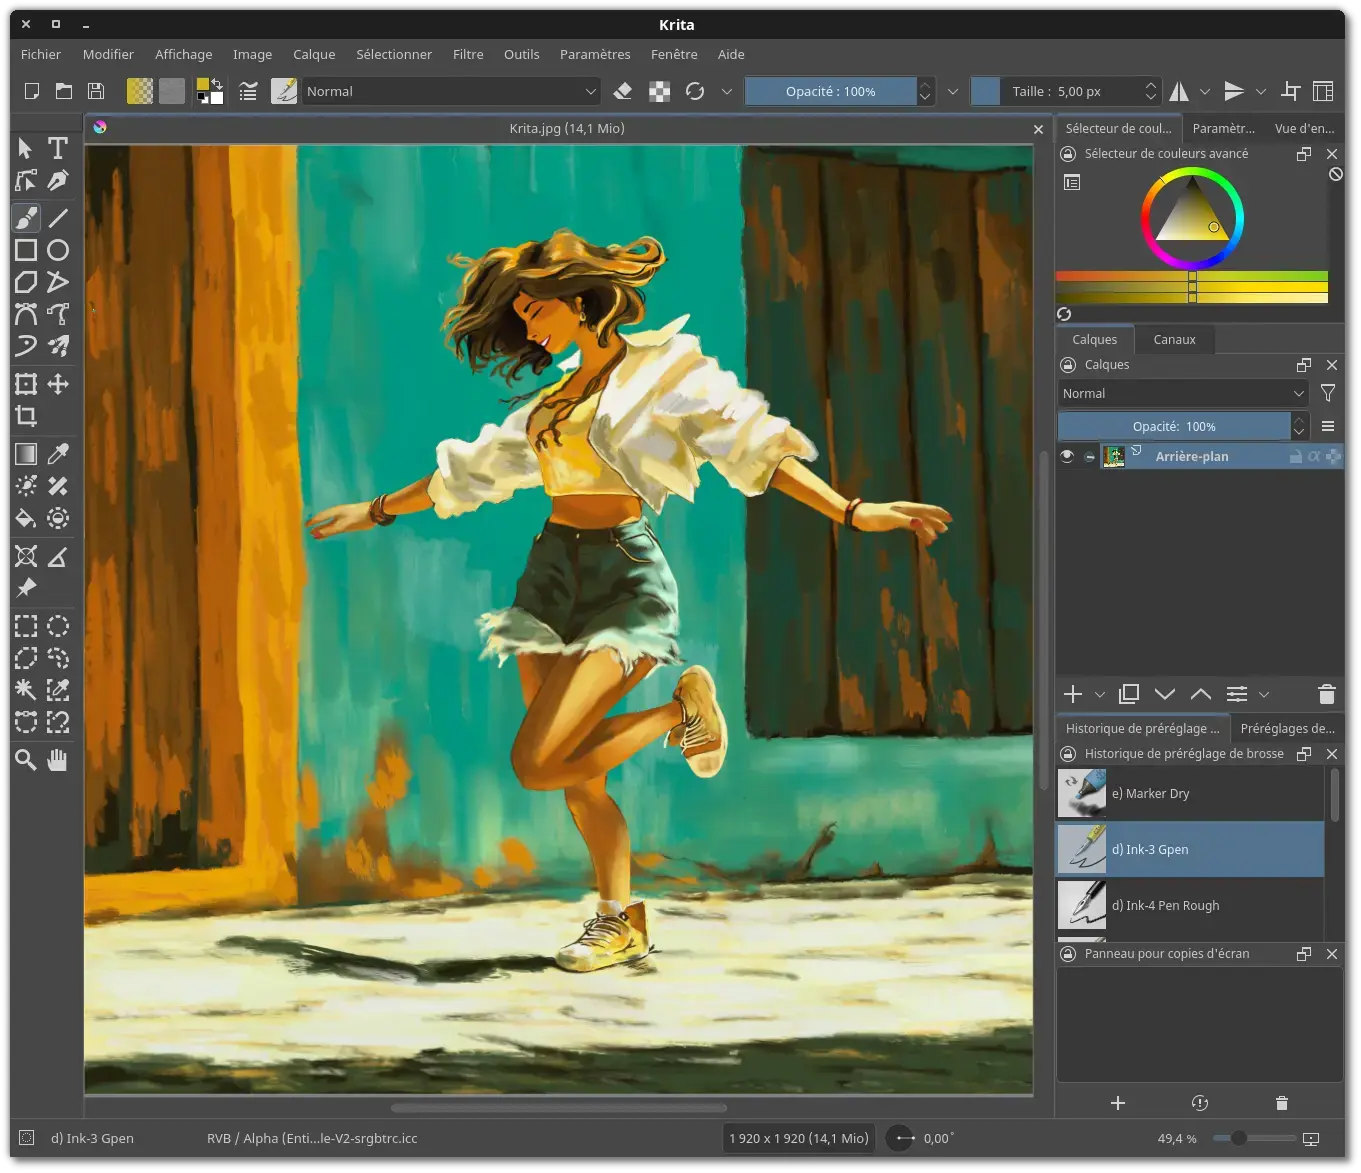Hide the Arrière-plan layer

coord(1066,456)
